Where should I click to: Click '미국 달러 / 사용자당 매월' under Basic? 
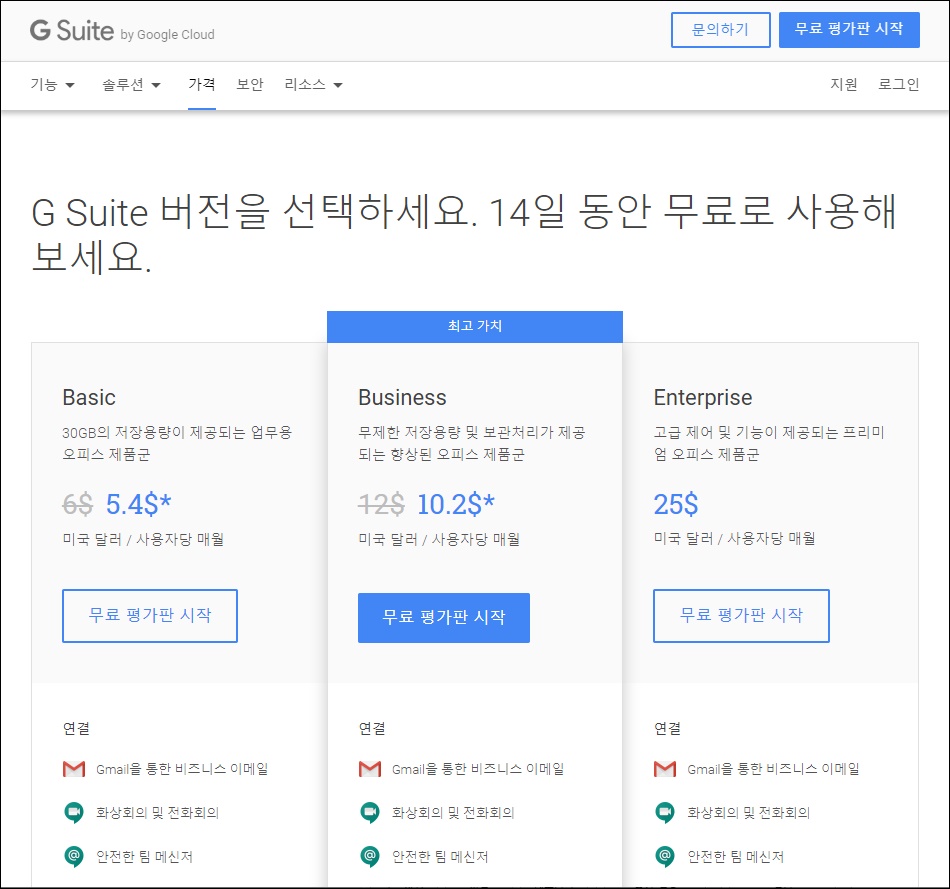tap(143, 539)
